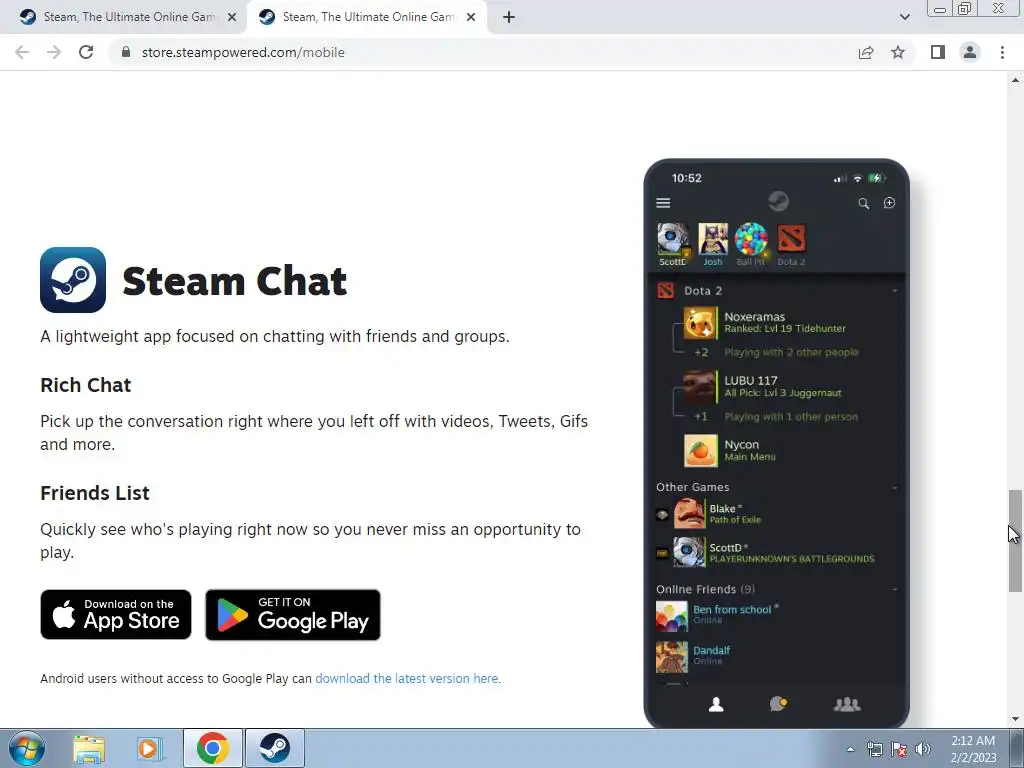Image resolution: width=1024 pixels, height=768 pixels.
Task: Show hidden tray icons arrow
Action: pos(850,749)
